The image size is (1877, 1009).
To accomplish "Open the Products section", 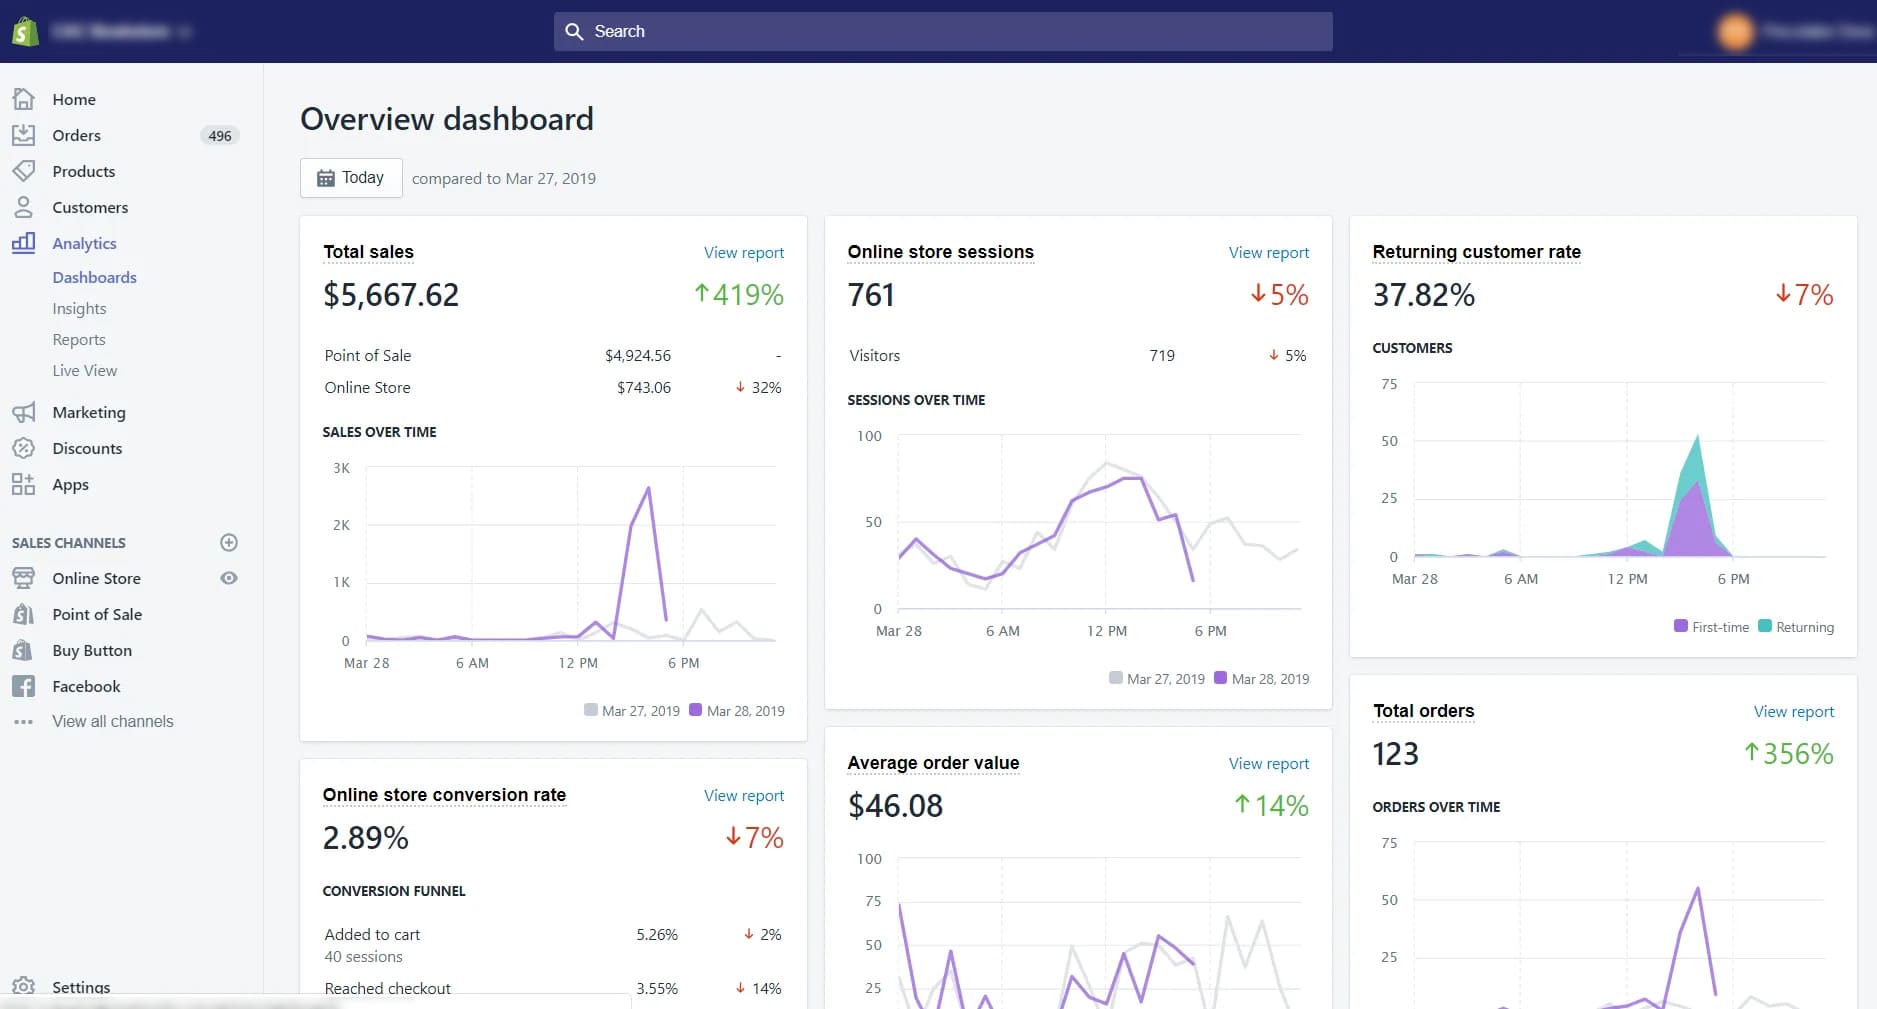I will point(84,171).
